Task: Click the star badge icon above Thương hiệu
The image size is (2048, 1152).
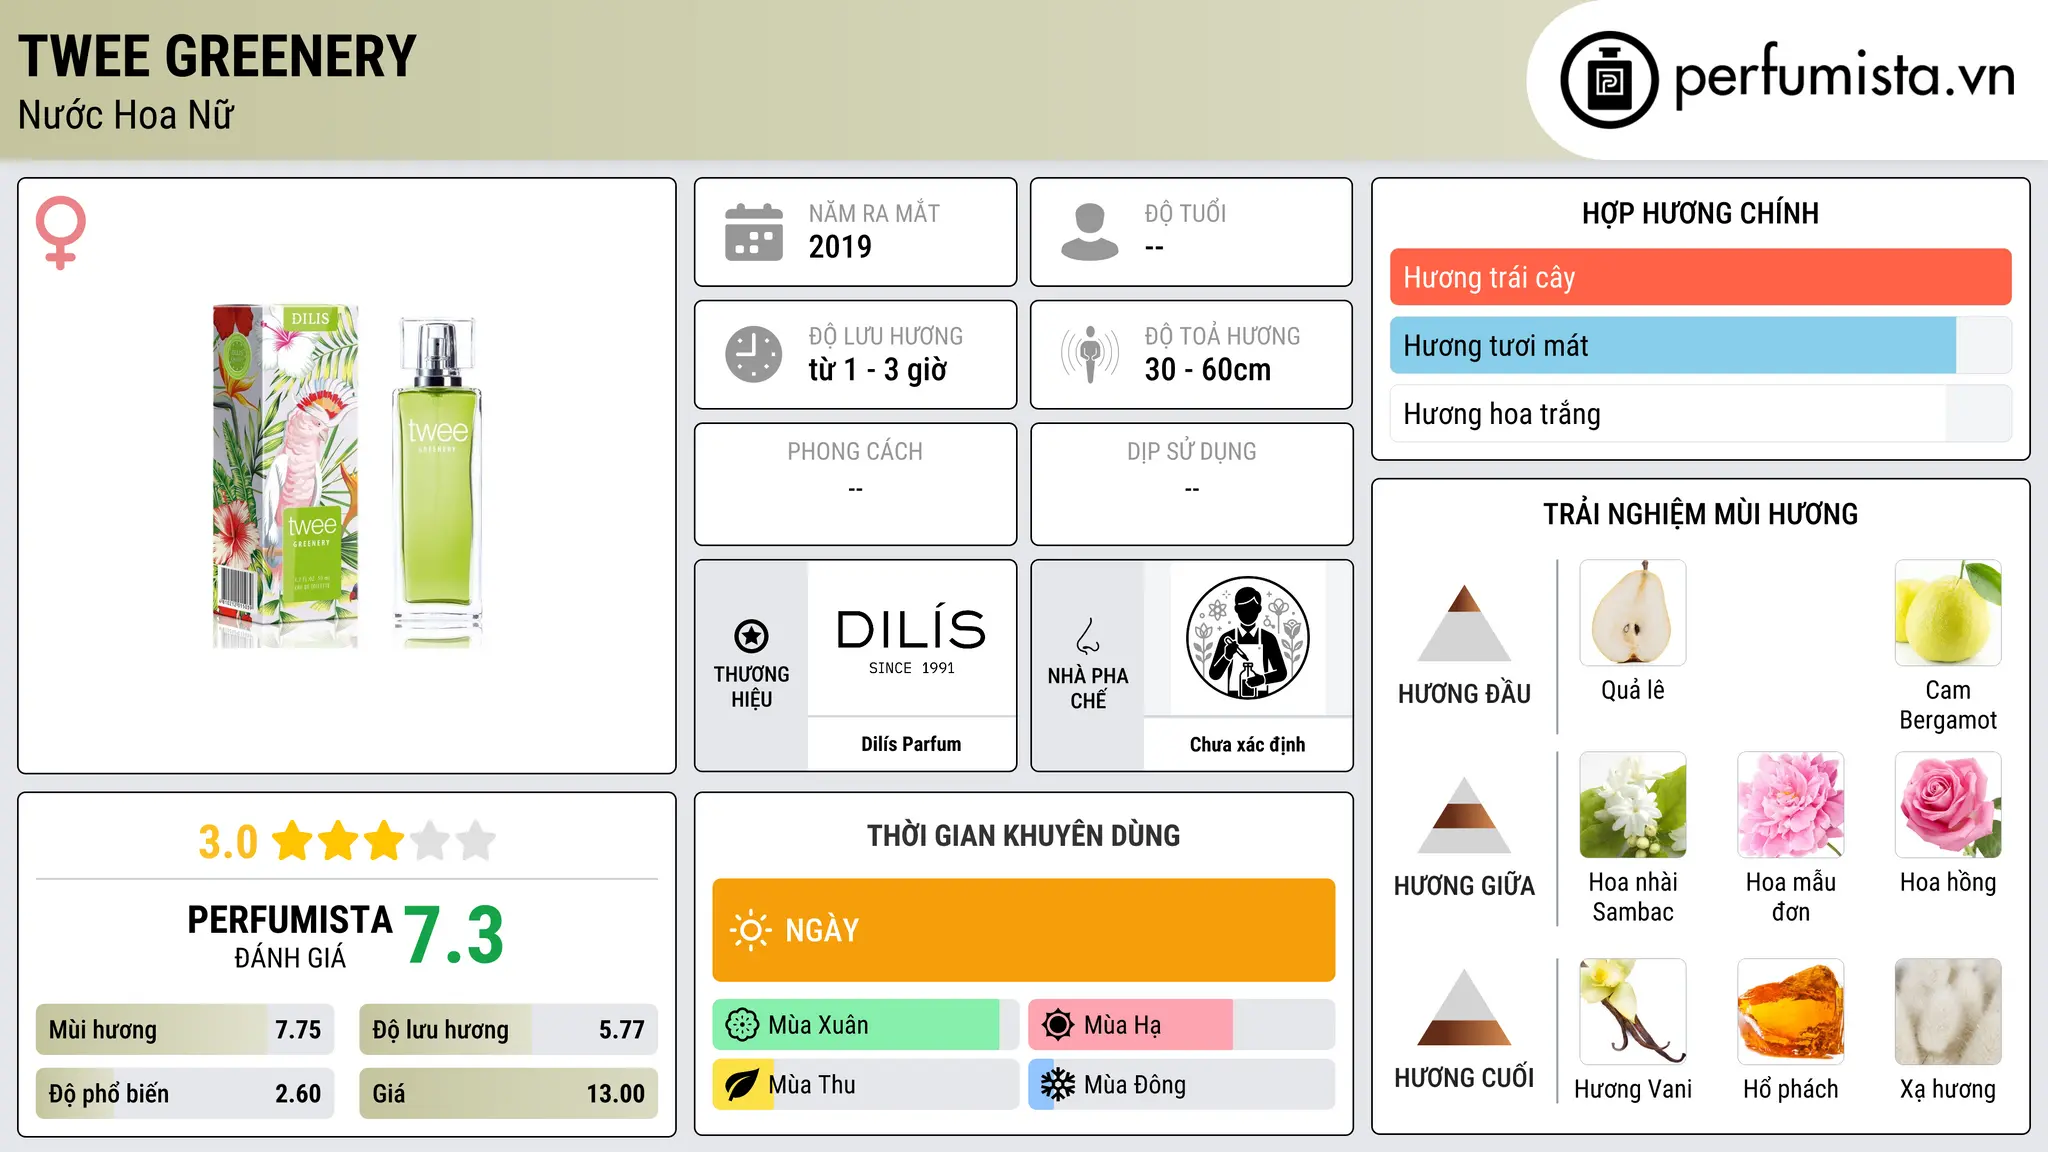Action: tap(751, 635)
